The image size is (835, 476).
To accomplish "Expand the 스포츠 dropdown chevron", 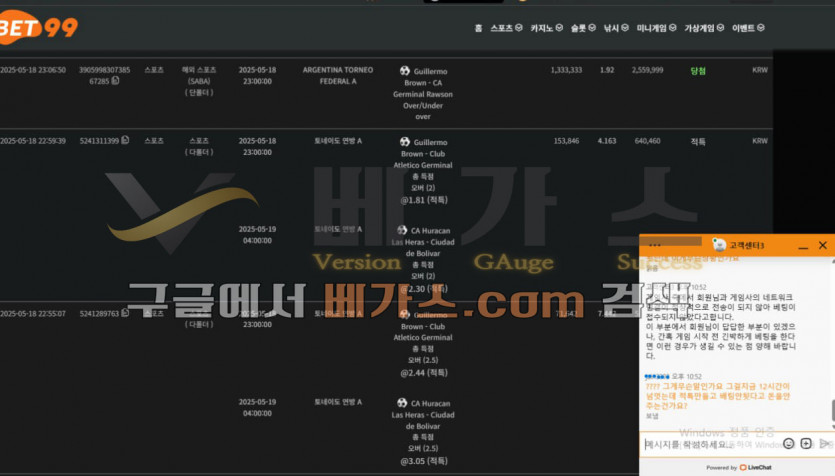I will tap(519, 28).
